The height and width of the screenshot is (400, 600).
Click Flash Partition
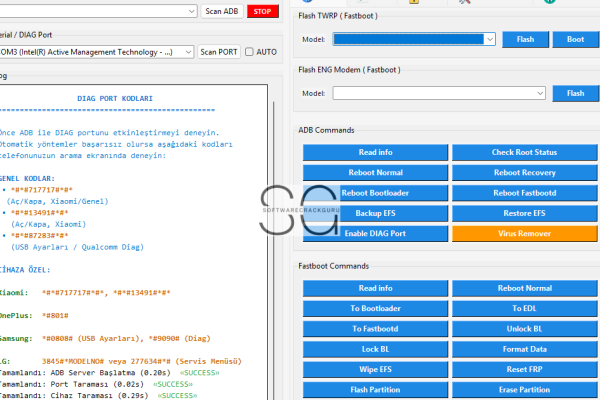375,390
